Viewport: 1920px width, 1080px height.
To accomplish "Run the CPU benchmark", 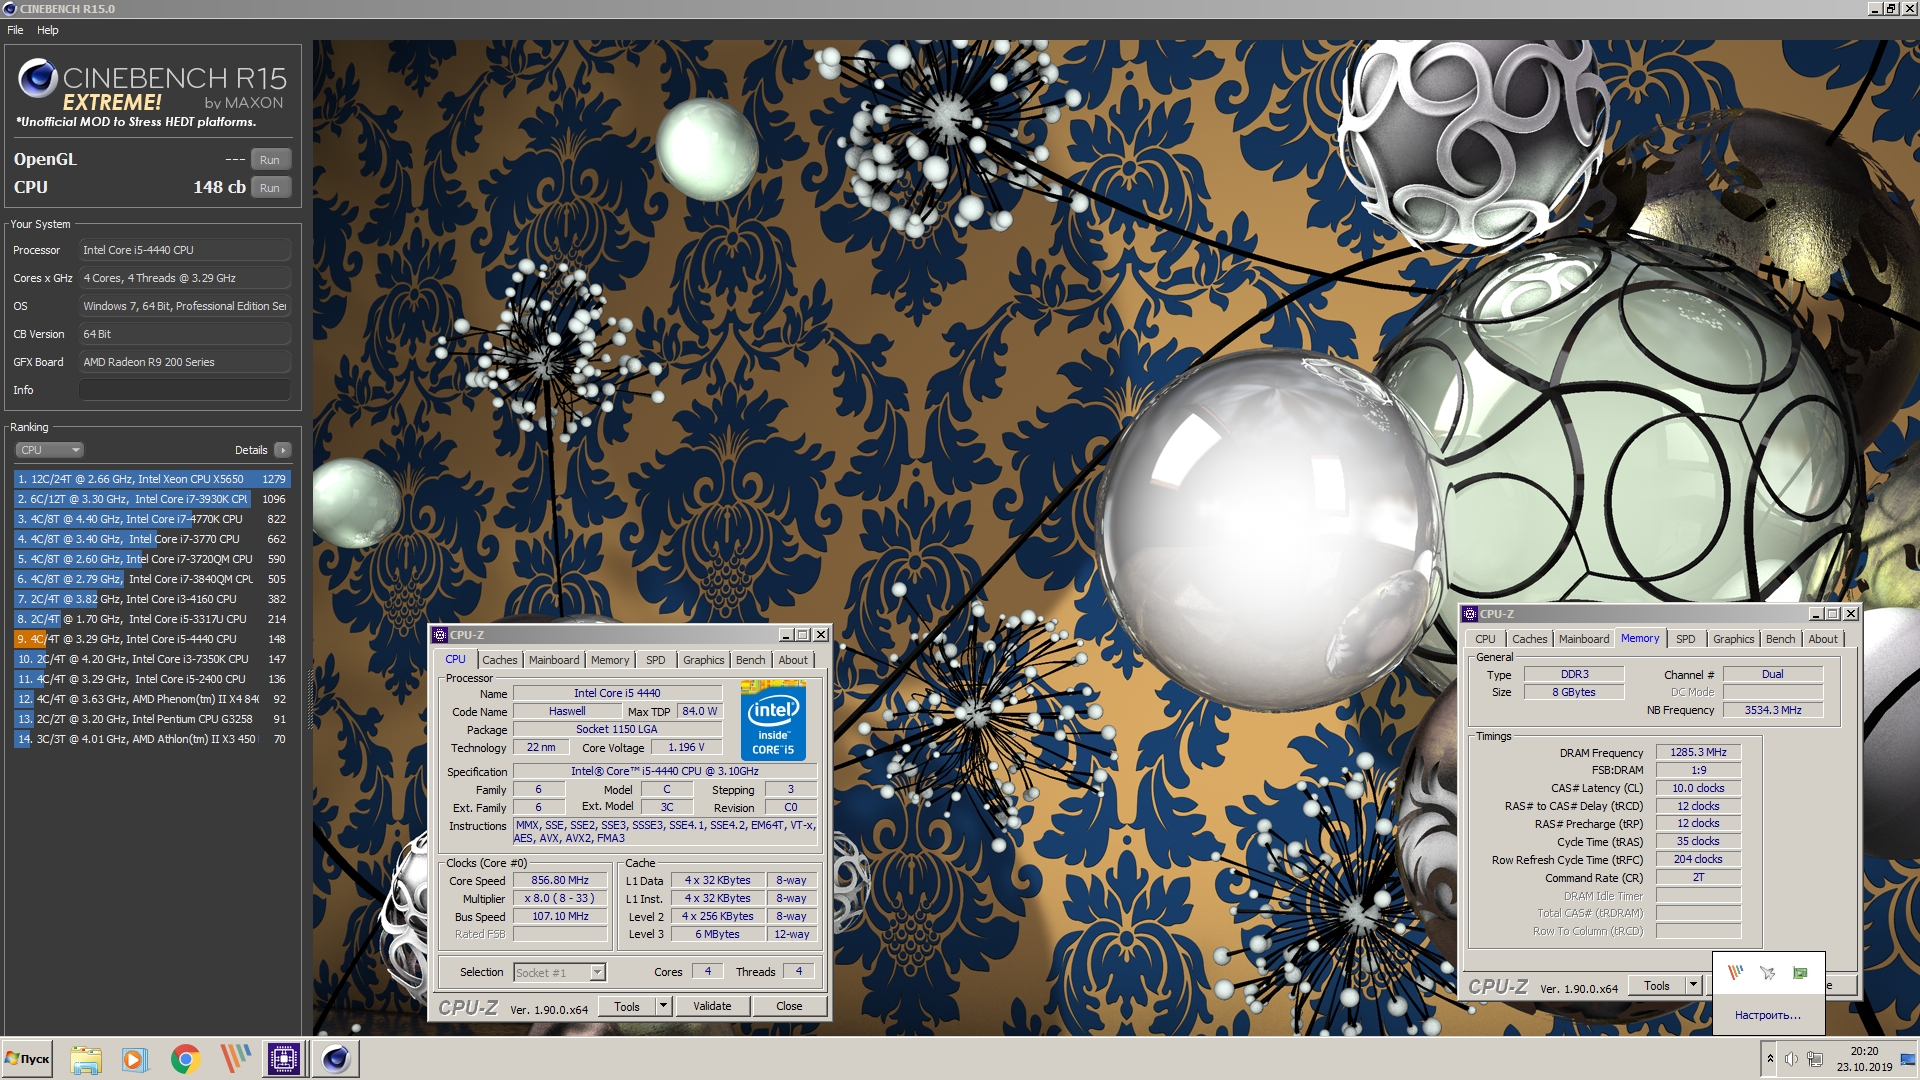I will tap(270, 188).
